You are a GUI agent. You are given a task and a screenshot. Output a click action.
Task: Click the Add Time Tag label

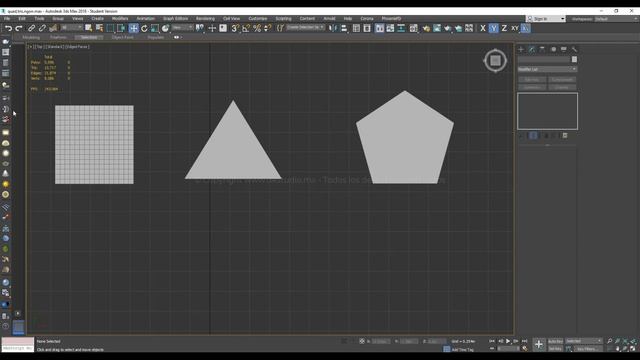point(462,350)
